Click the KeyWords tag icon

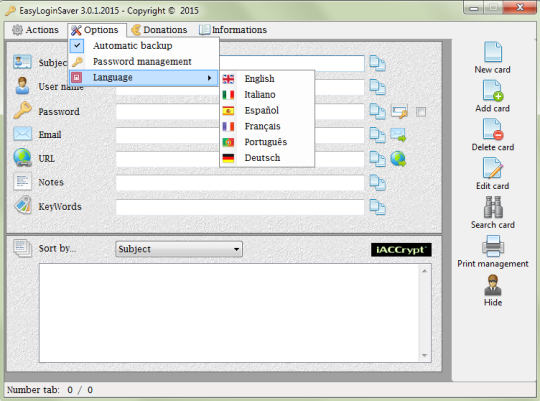(x=23, y=205)
